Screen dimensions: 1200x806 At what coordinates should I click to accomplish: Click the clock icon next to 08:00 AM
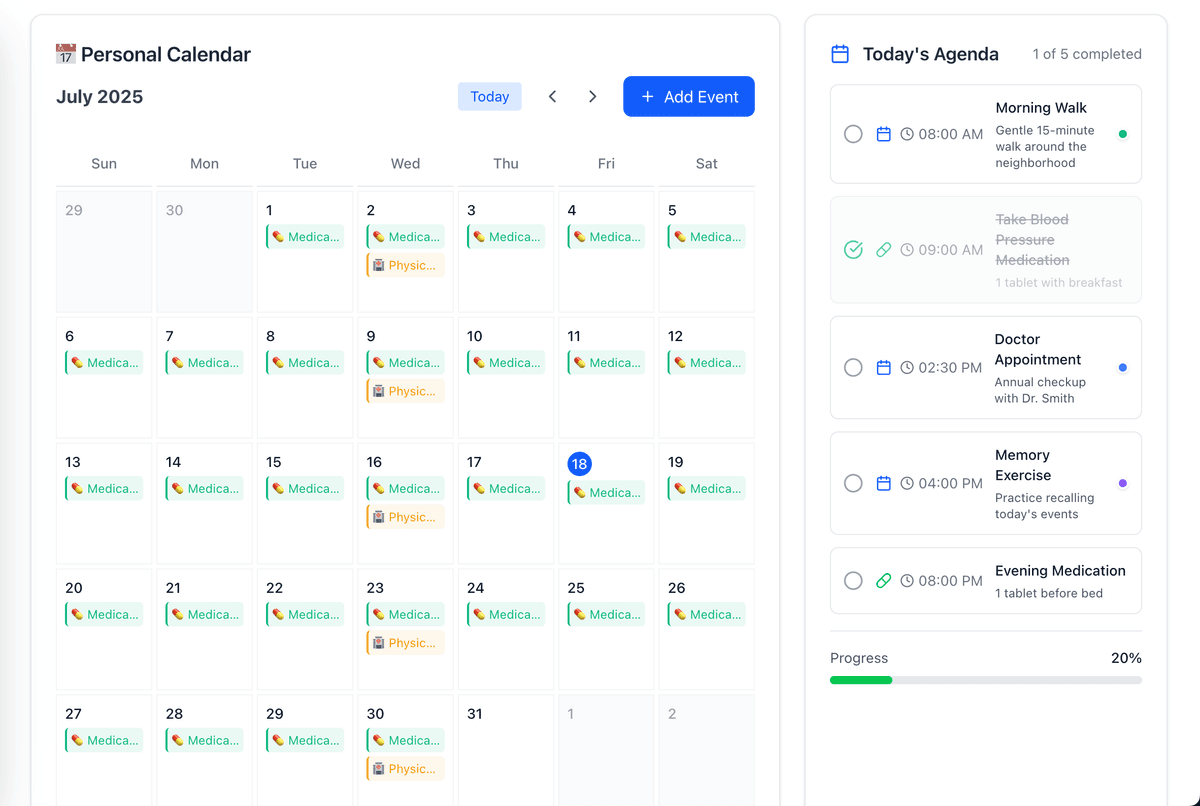(907, 134)
